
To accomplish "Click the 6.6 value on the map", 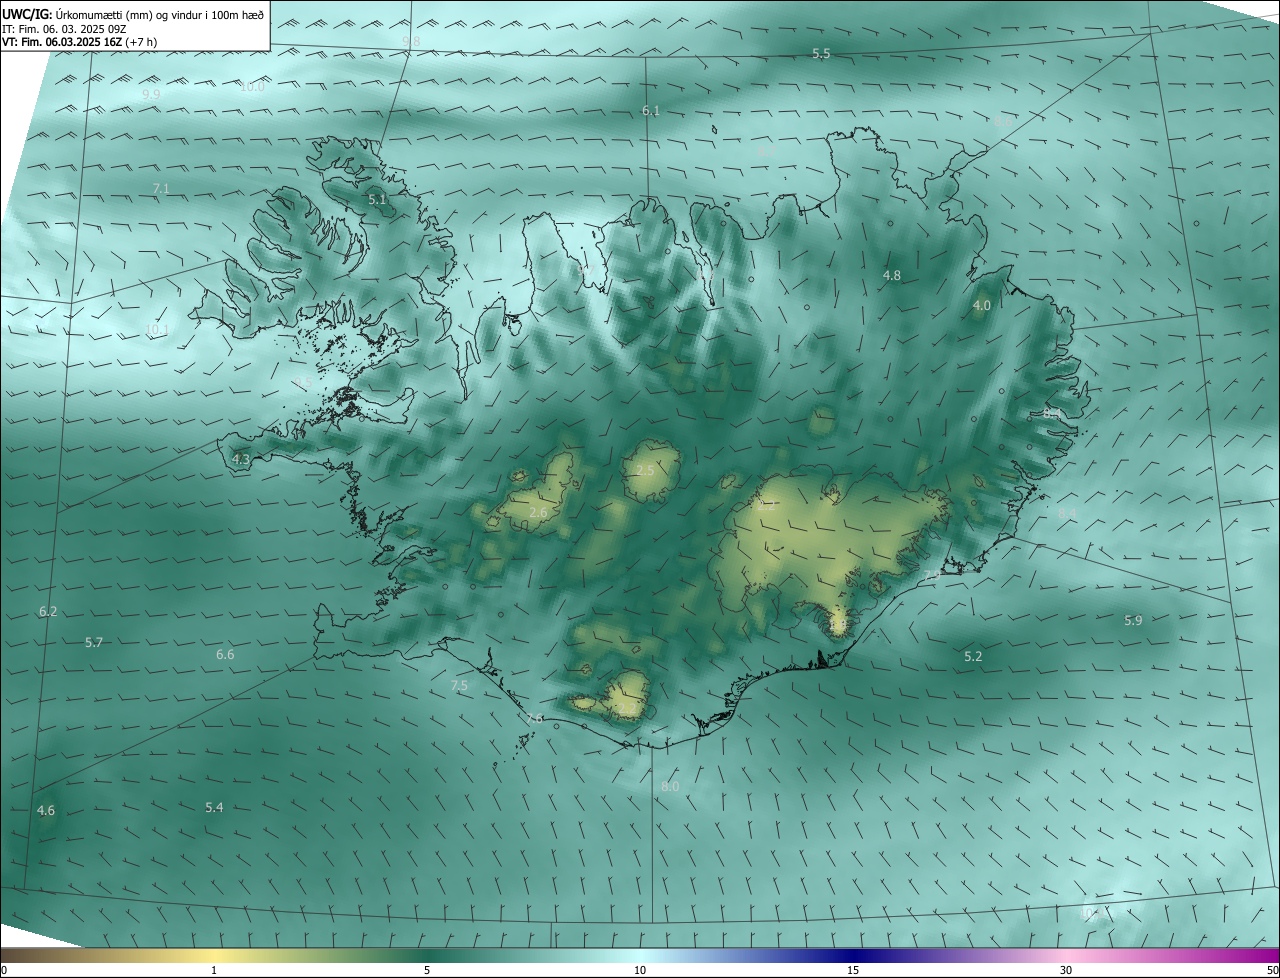I will click(225, 655).
